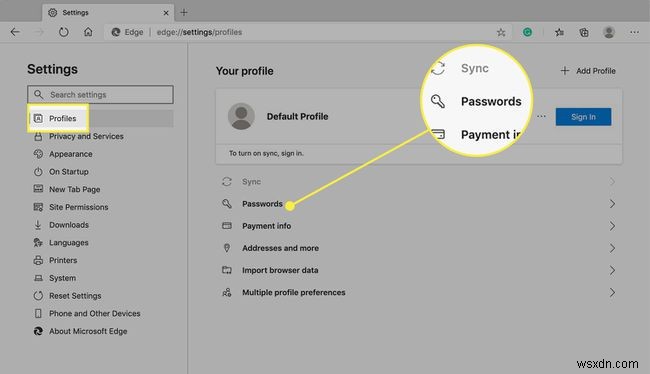Click 'To turn on sync, sign in.' text

[266, 153]
